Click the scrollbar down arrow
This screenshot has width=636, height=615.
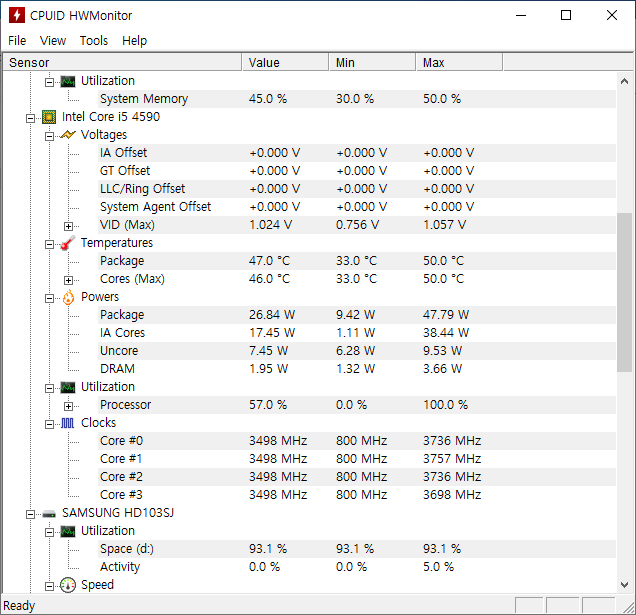point(624,585)
